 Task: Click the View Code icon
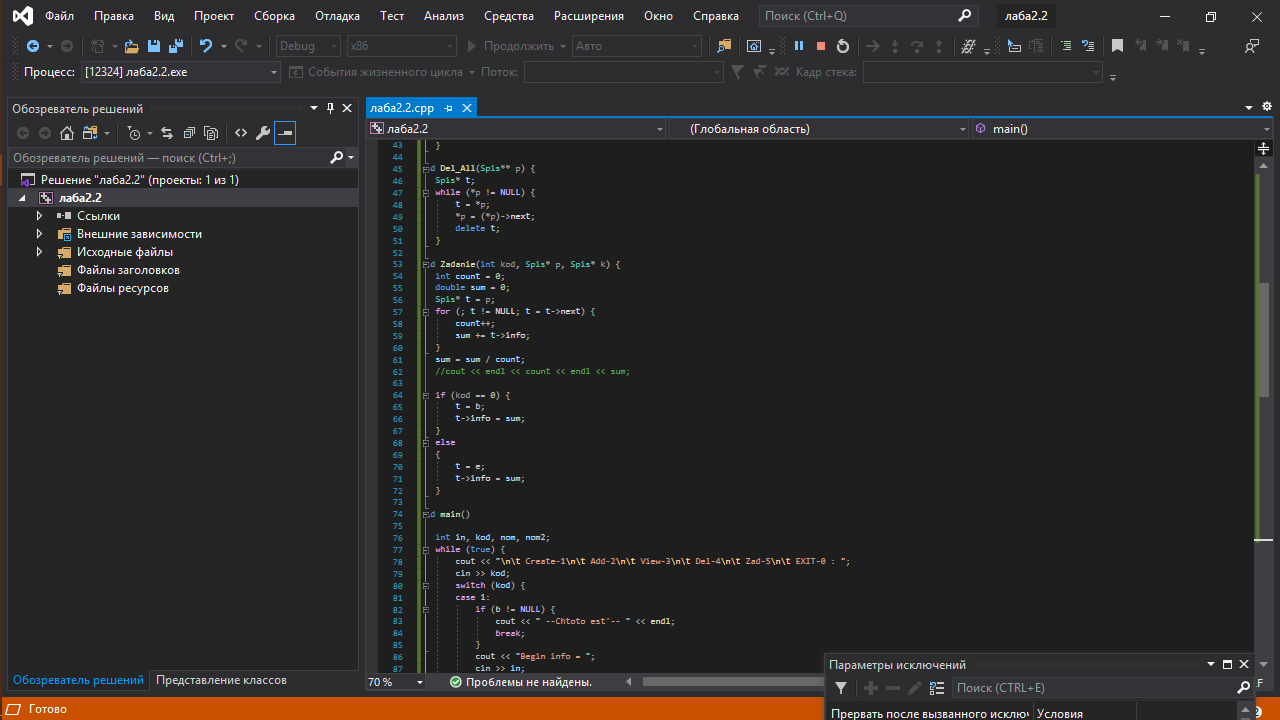pos(241,133)
